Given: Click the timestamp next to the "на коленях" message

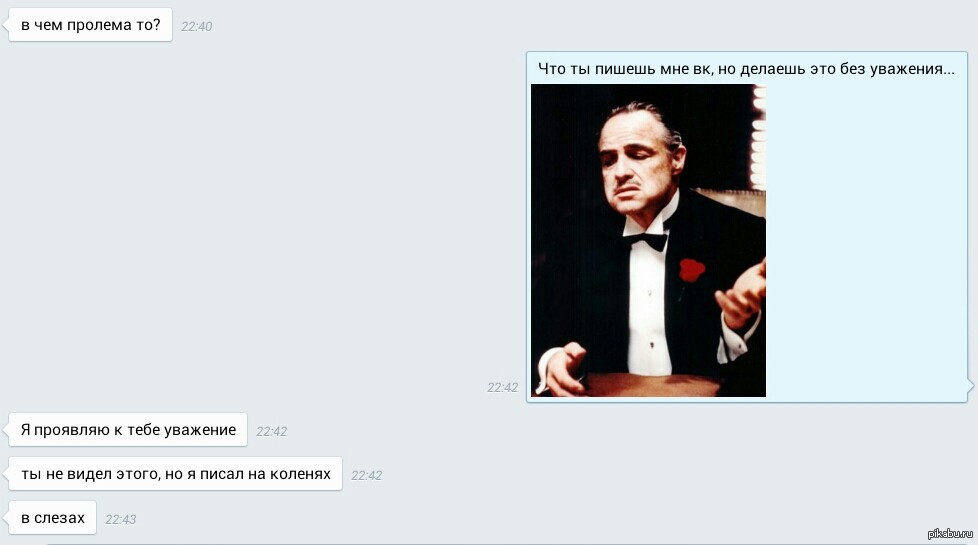Looking at the screenshot, I should pyautogui.click(x=366, y=475).
